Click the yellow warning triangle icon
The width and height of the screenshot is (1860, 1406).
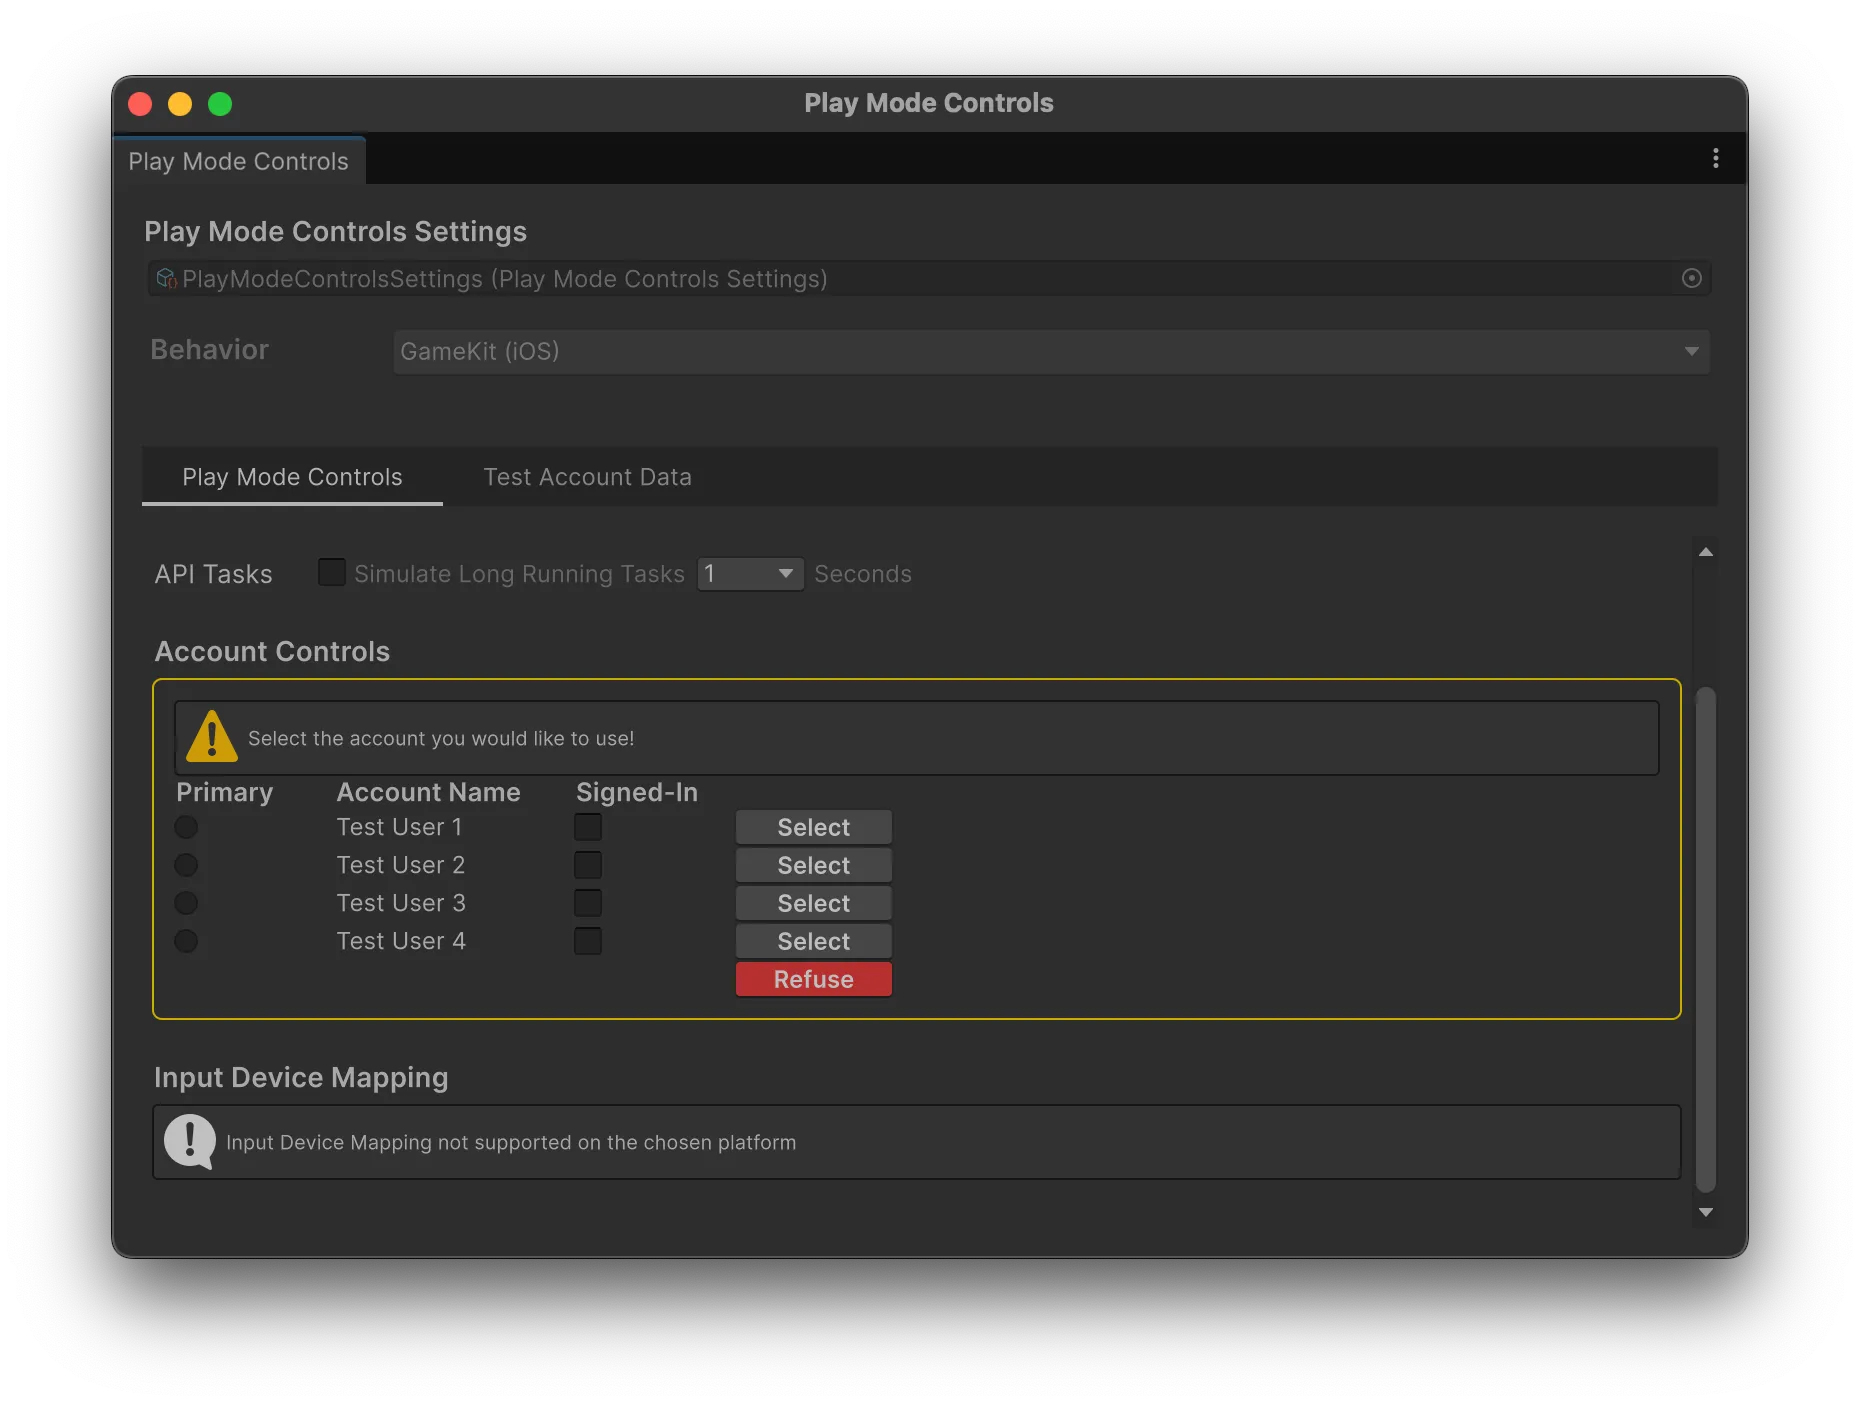(211, 737)
